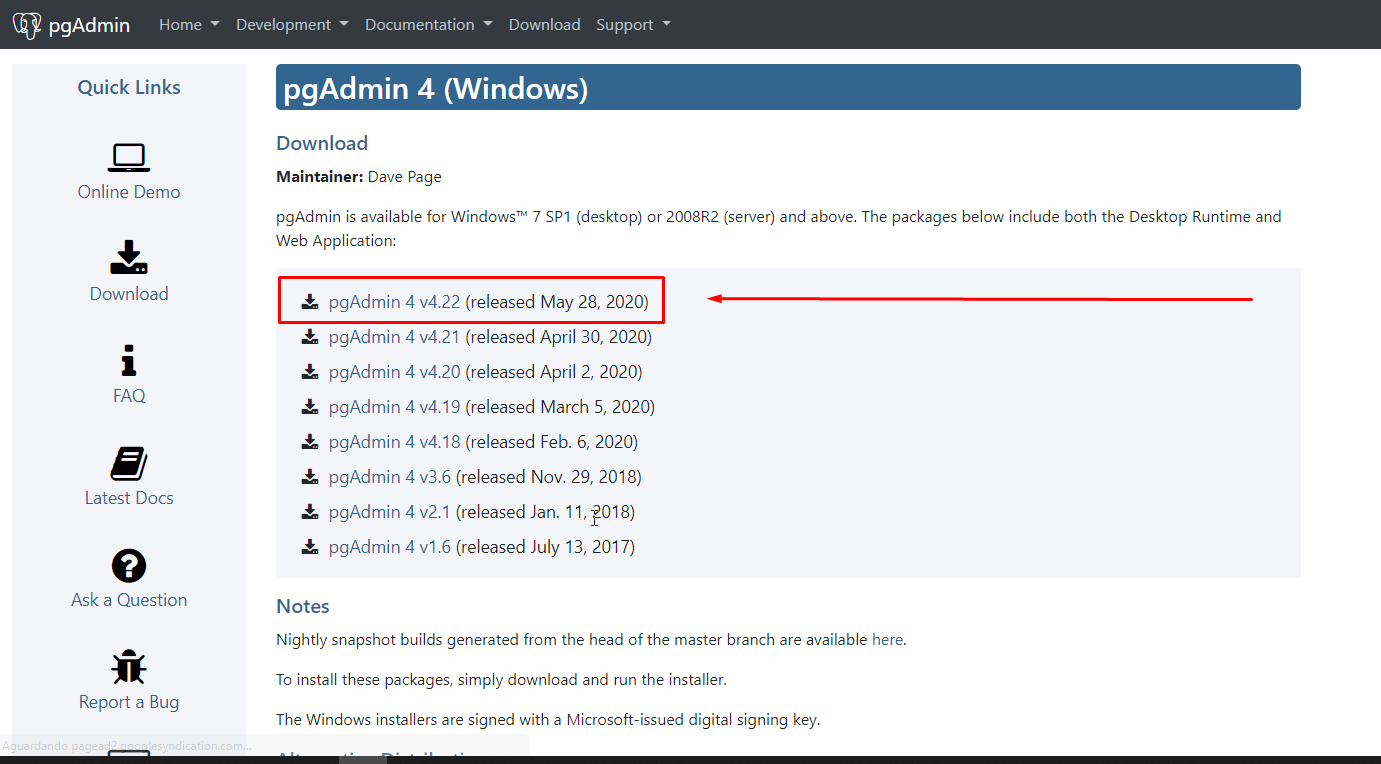Click the FAQ info icon
Screen dimensions: 1381x764
click(x=128, y=361)
